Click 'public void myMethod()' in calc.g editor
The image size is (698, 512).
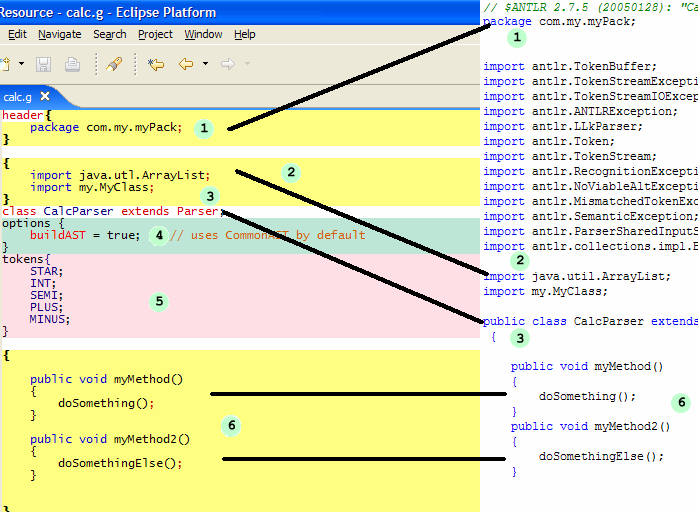pyautogui.click(x=106, y=379)
